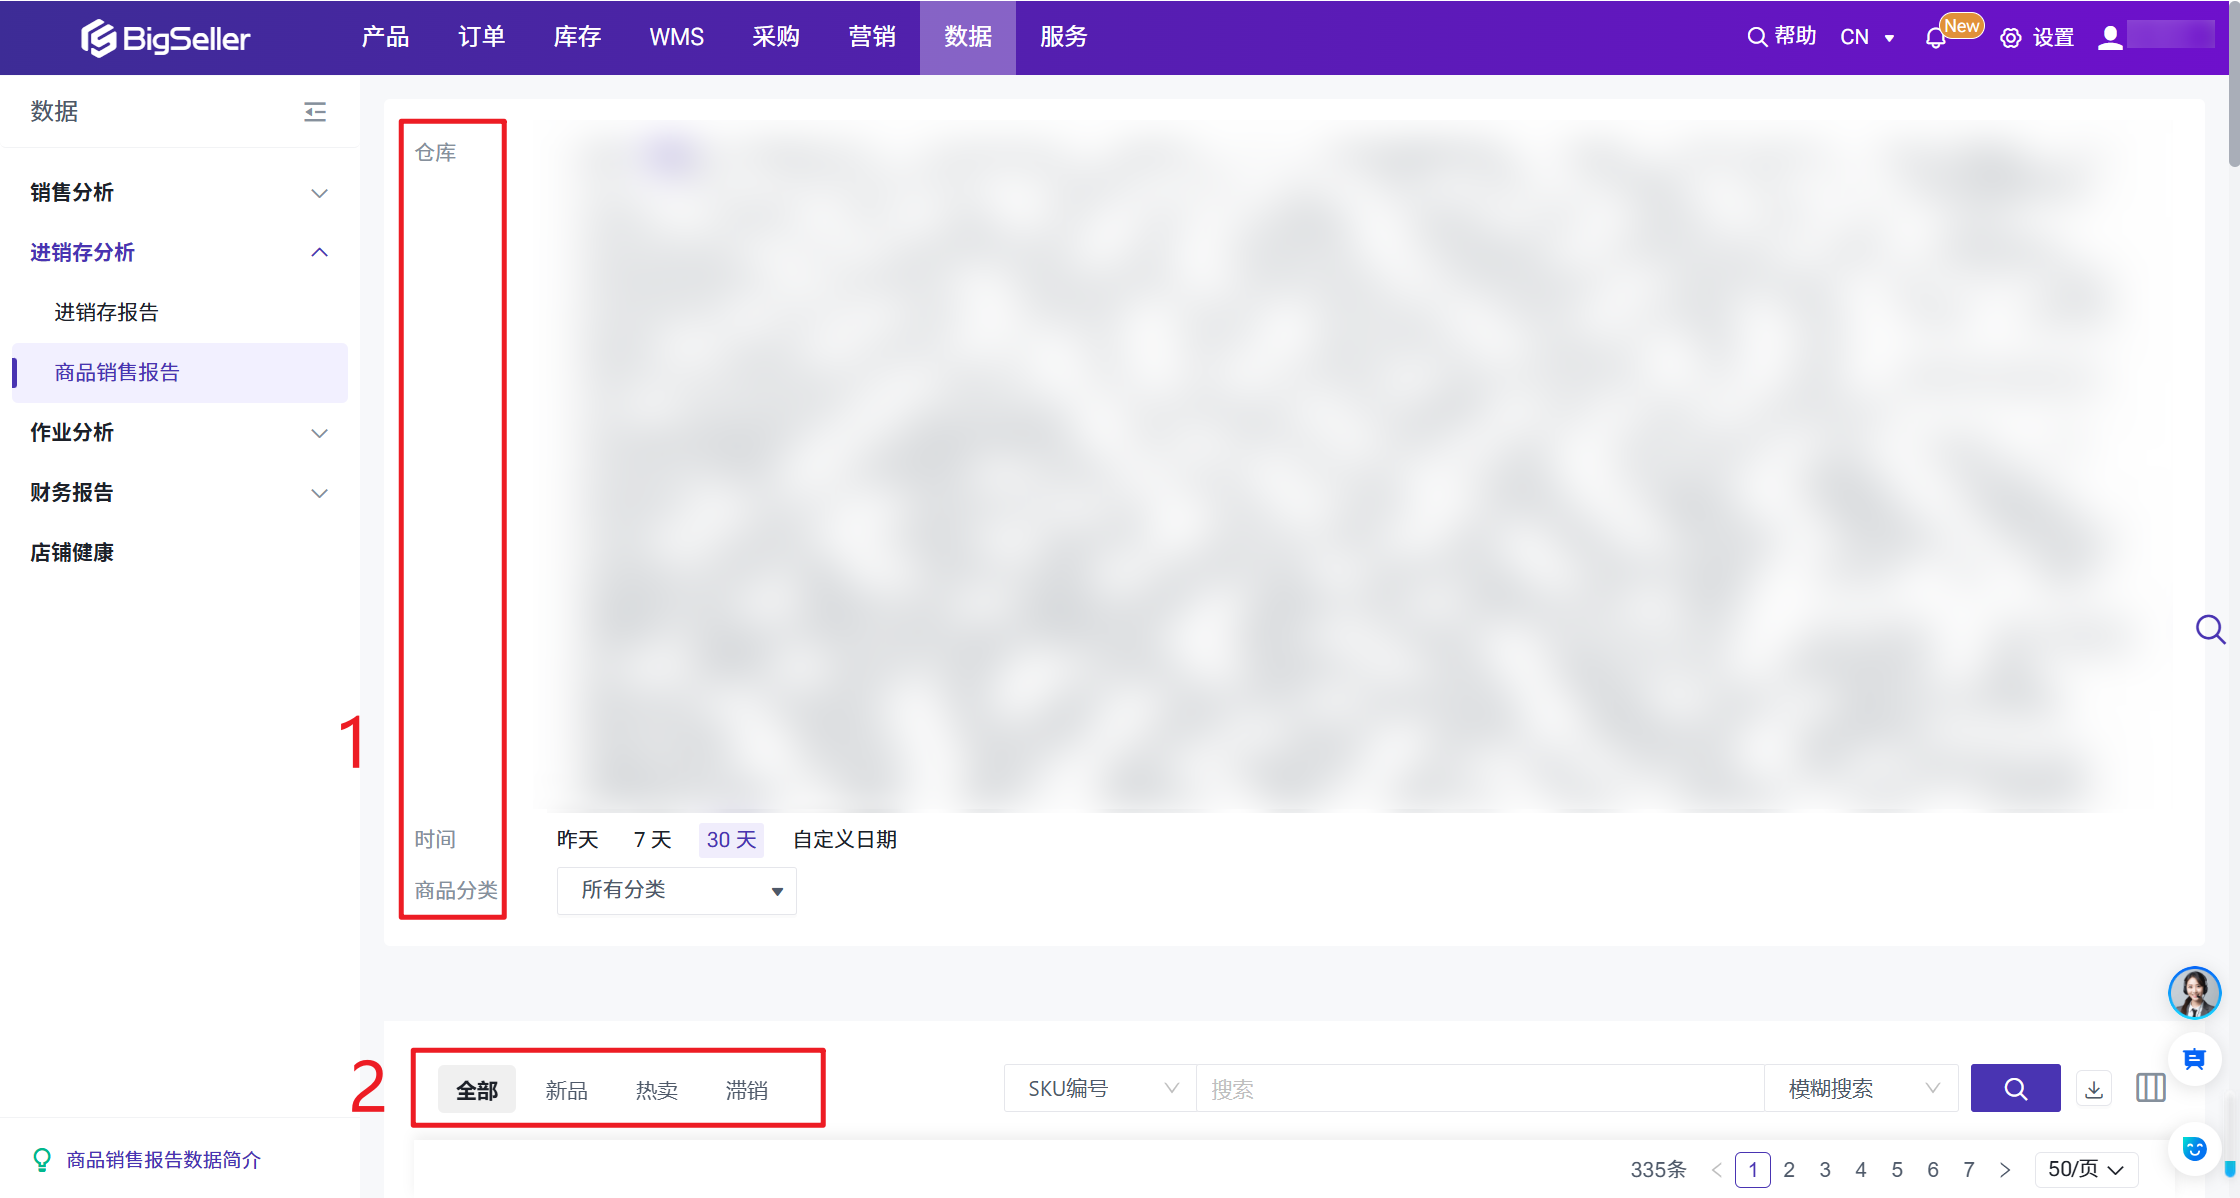Select the 昨天 time filter
Viewport: 2240px width, 1198px height.
point(577,840)
